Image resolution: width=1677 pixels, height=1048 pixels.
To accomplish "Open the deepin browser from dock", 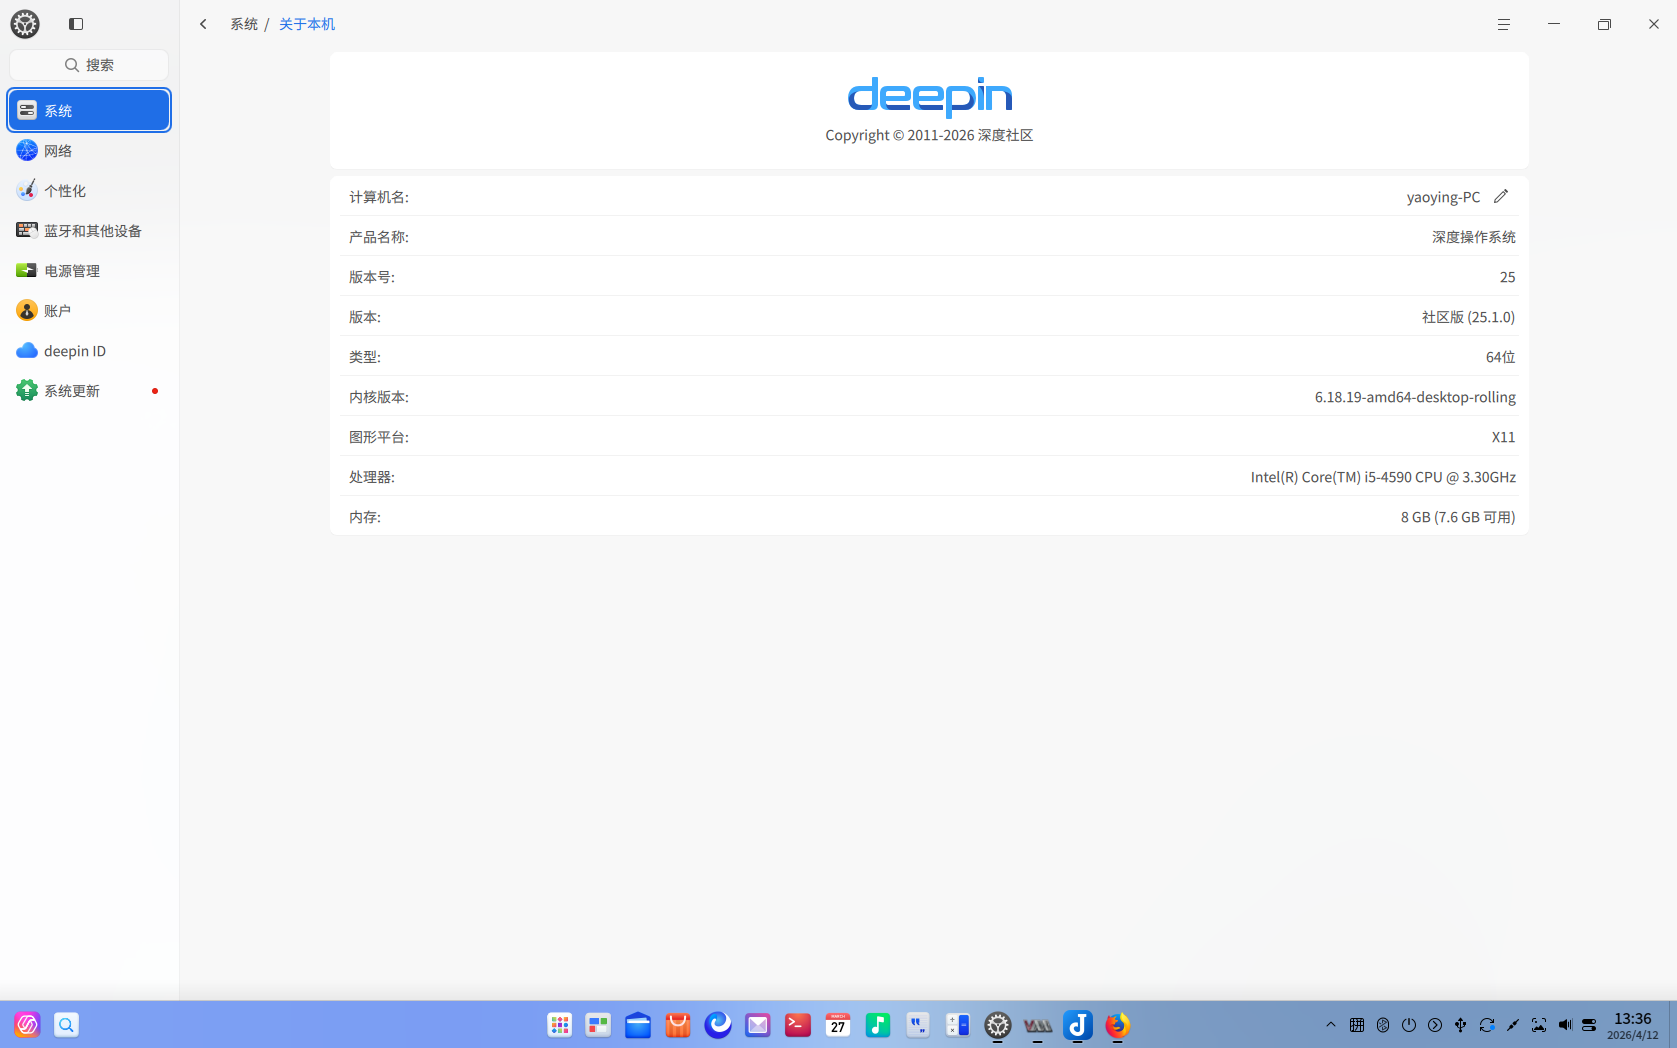I will click(718, 1025).
